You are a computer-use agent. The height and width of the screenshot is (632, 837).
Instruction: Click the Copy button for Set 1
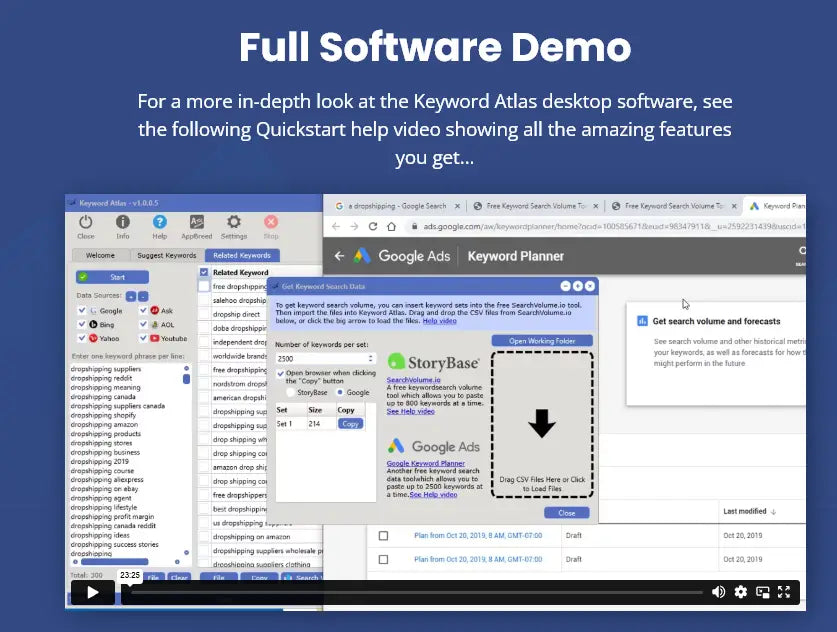point(350,424)
